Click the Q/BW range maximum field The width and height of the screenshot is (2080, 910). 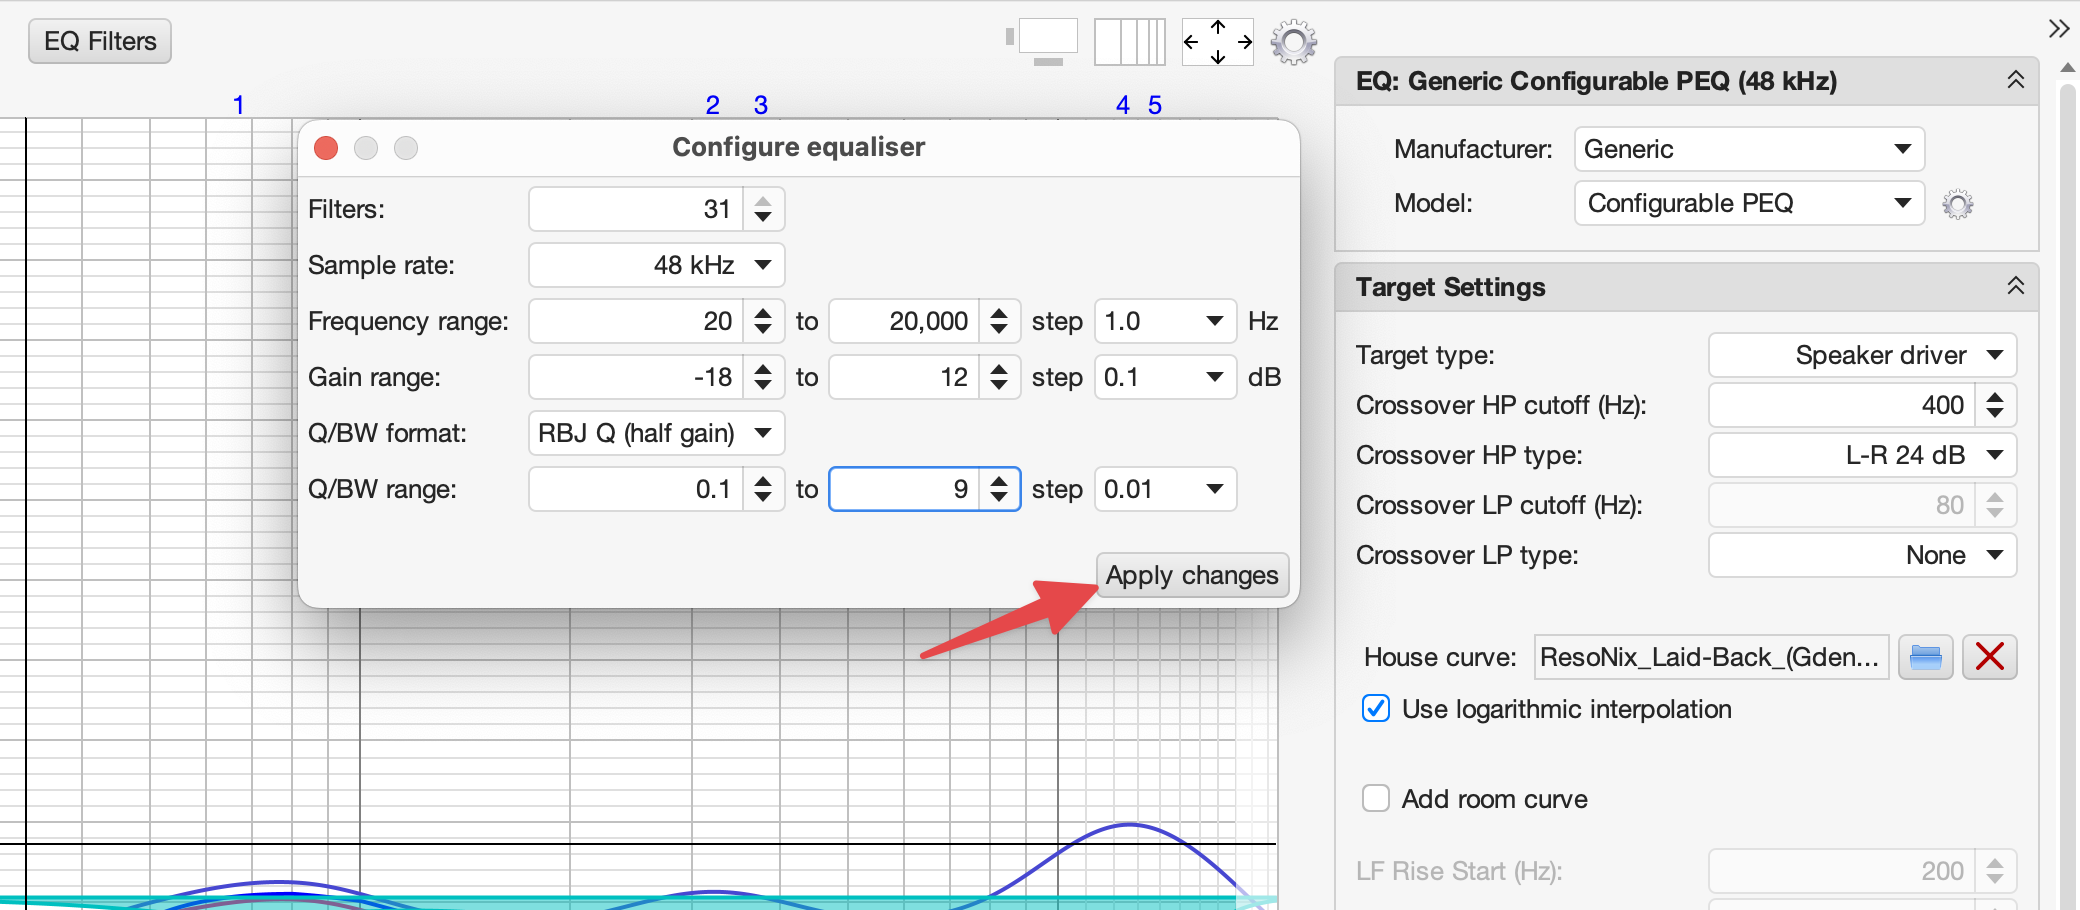903,489
